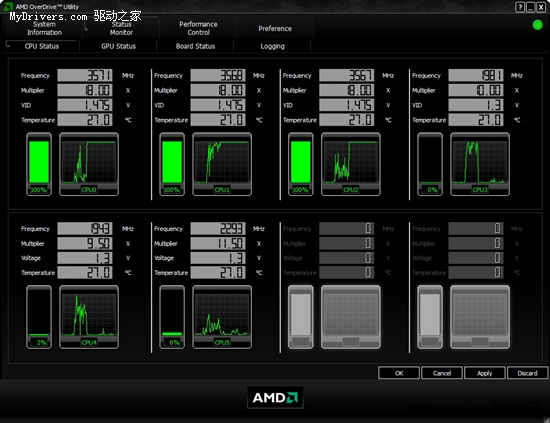Click the AMD OverDrive Utility title icon
The width and height of the screenshot is (550, 423).
[7, 6]
